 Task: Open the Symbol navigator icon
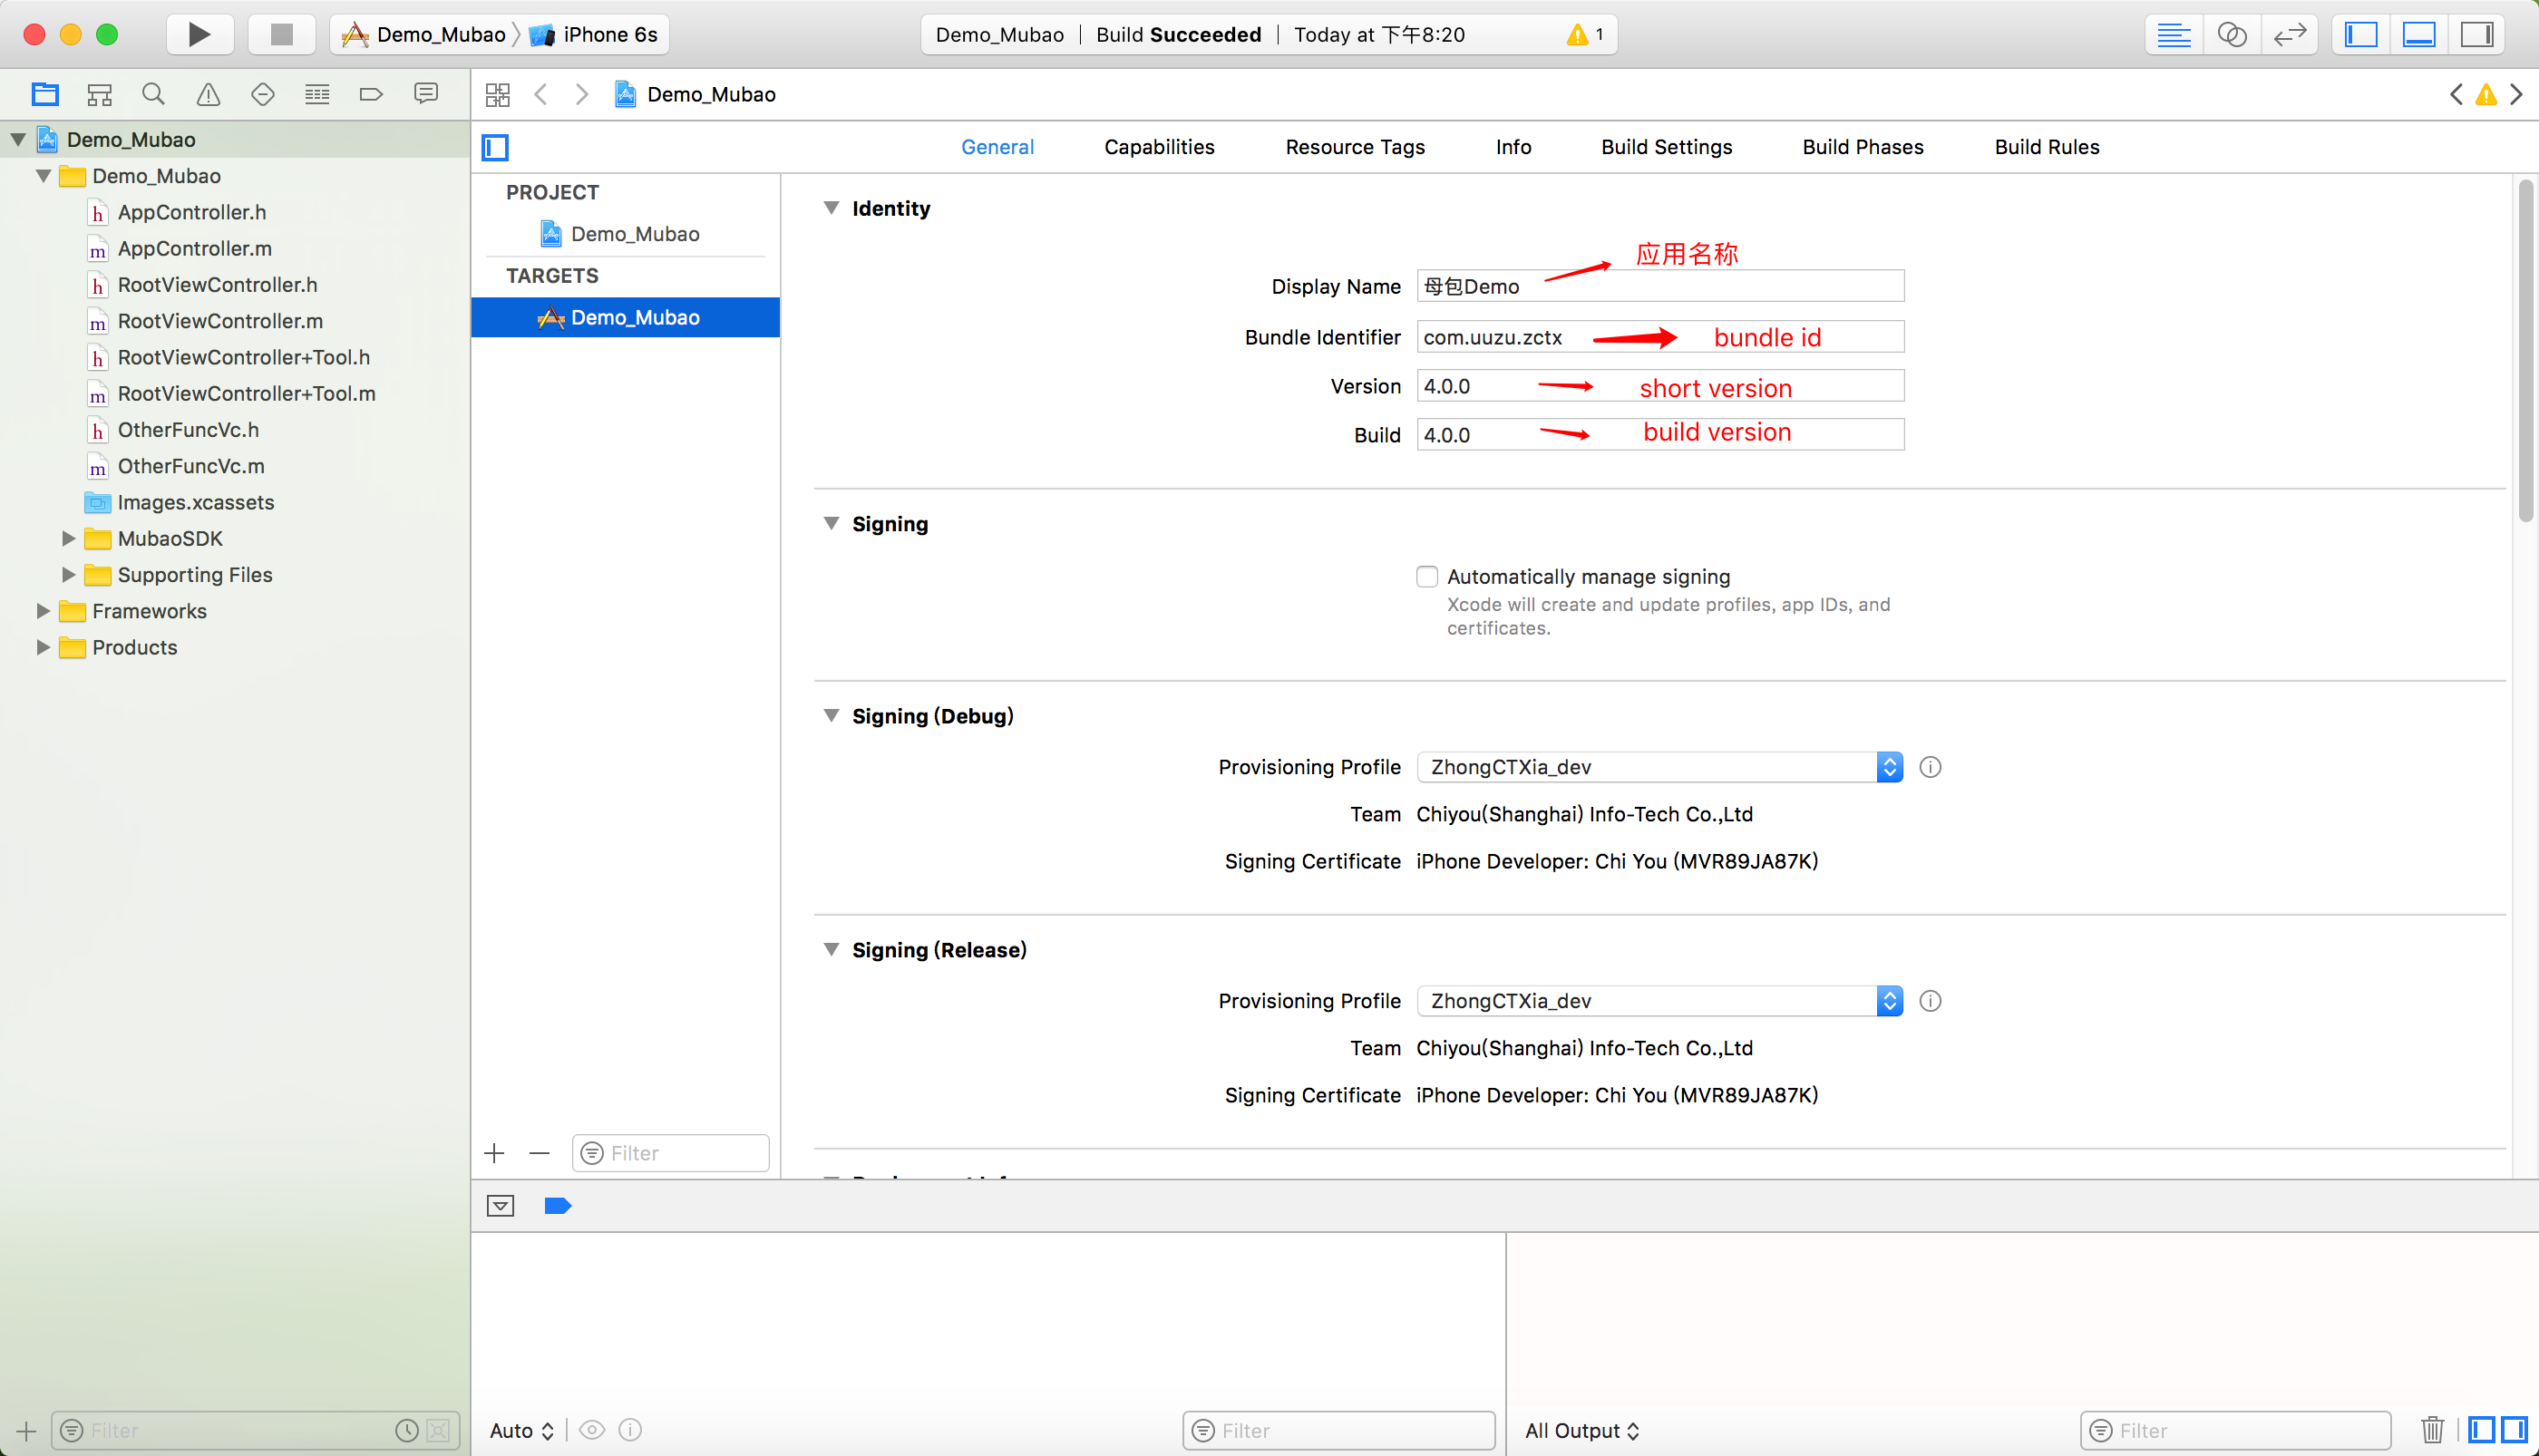tap(99, 94)
